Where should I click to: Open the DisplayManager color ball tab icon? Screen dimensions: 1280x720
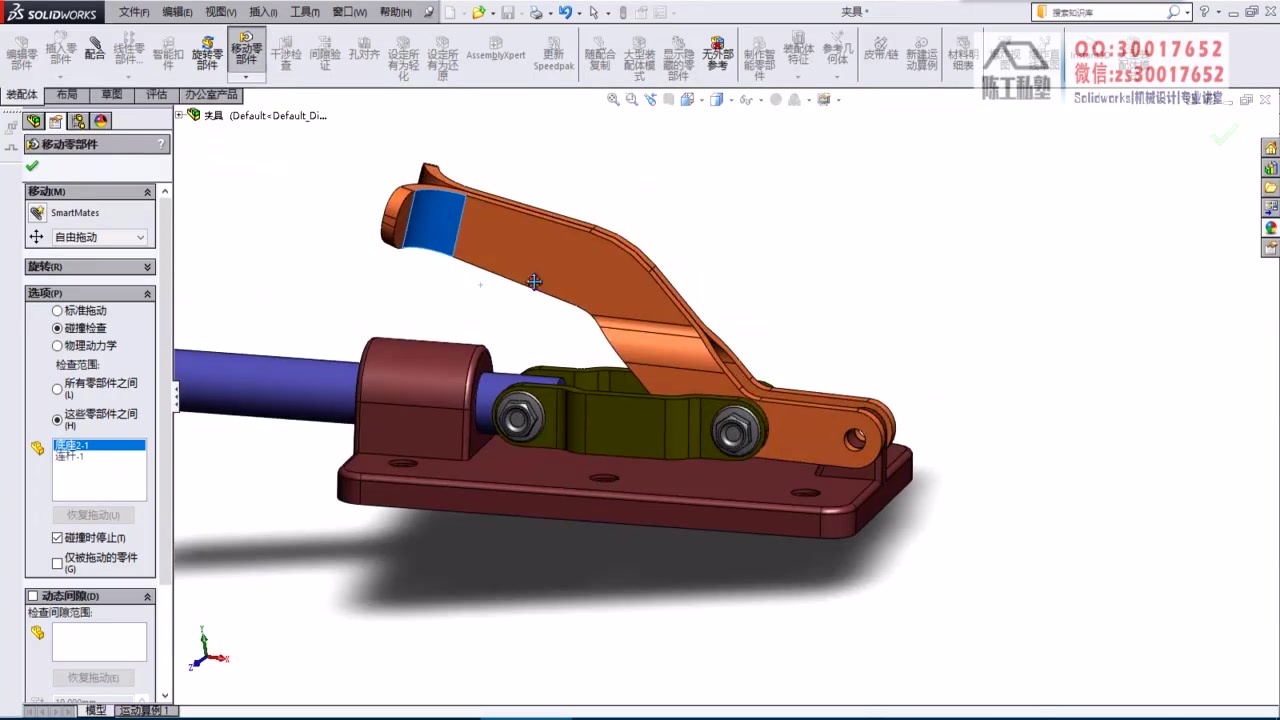click(x=100, y=121)
